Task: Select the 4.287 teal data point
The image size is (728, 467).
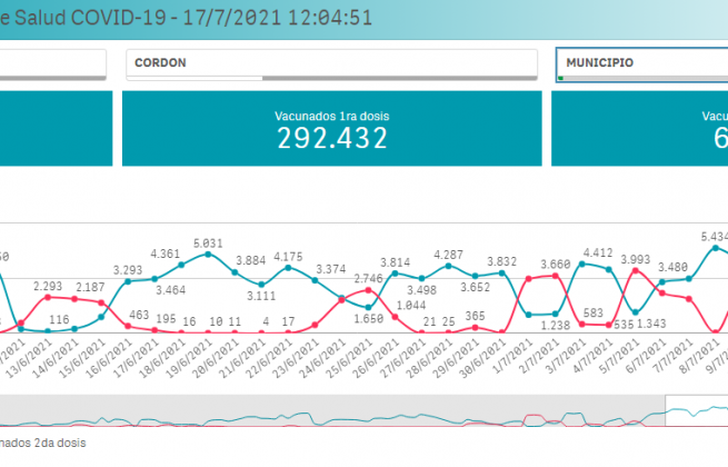Action: click(448, 265)
